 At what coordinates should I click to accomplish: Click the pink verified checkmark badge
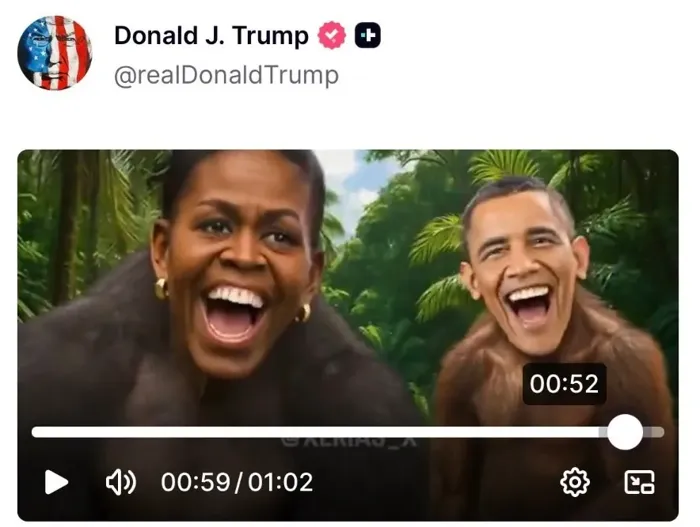coord(332,35)
